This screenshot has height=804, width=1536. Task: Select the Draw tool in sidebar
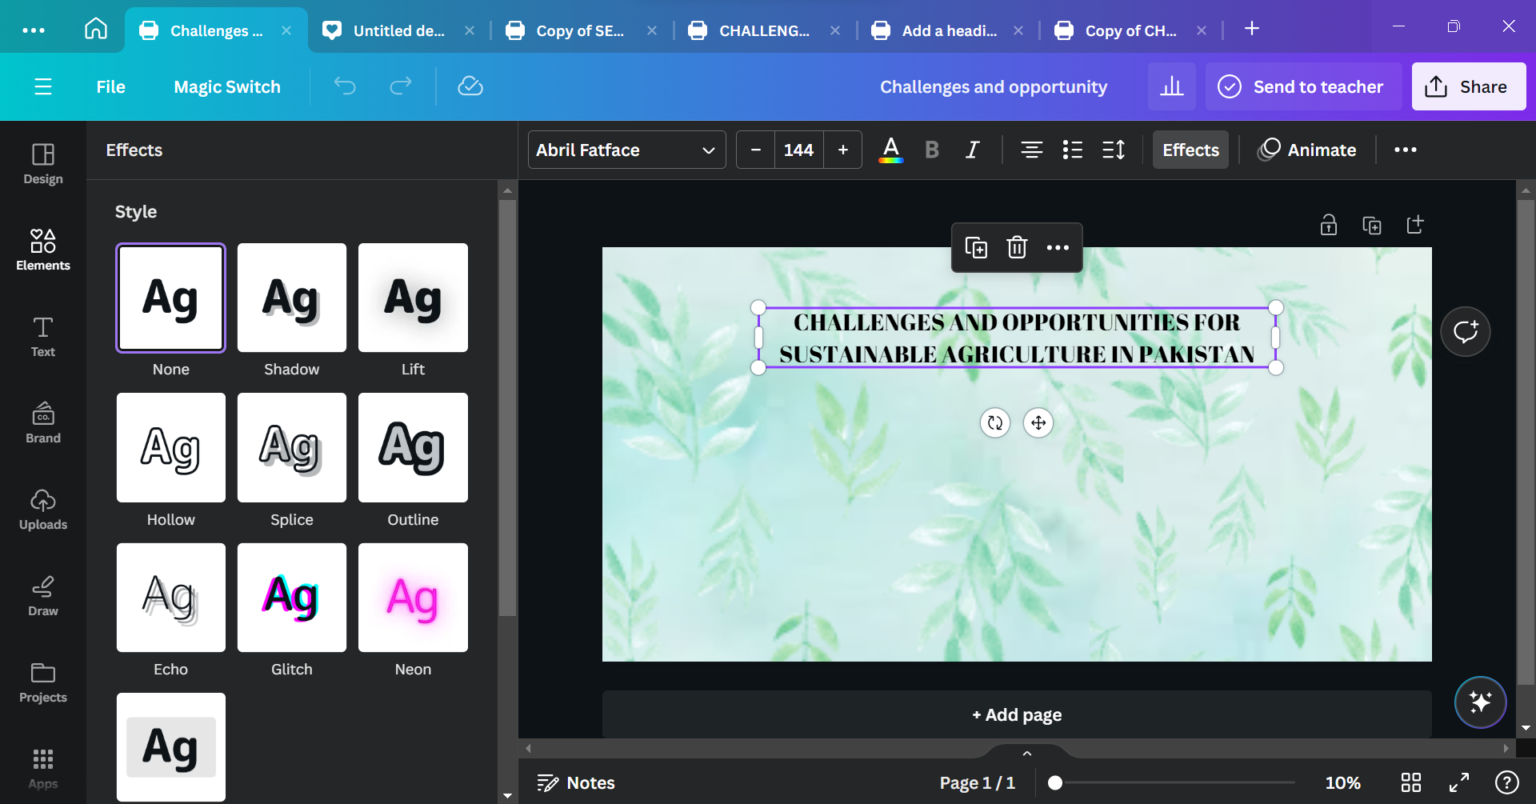tap(42, 595)
